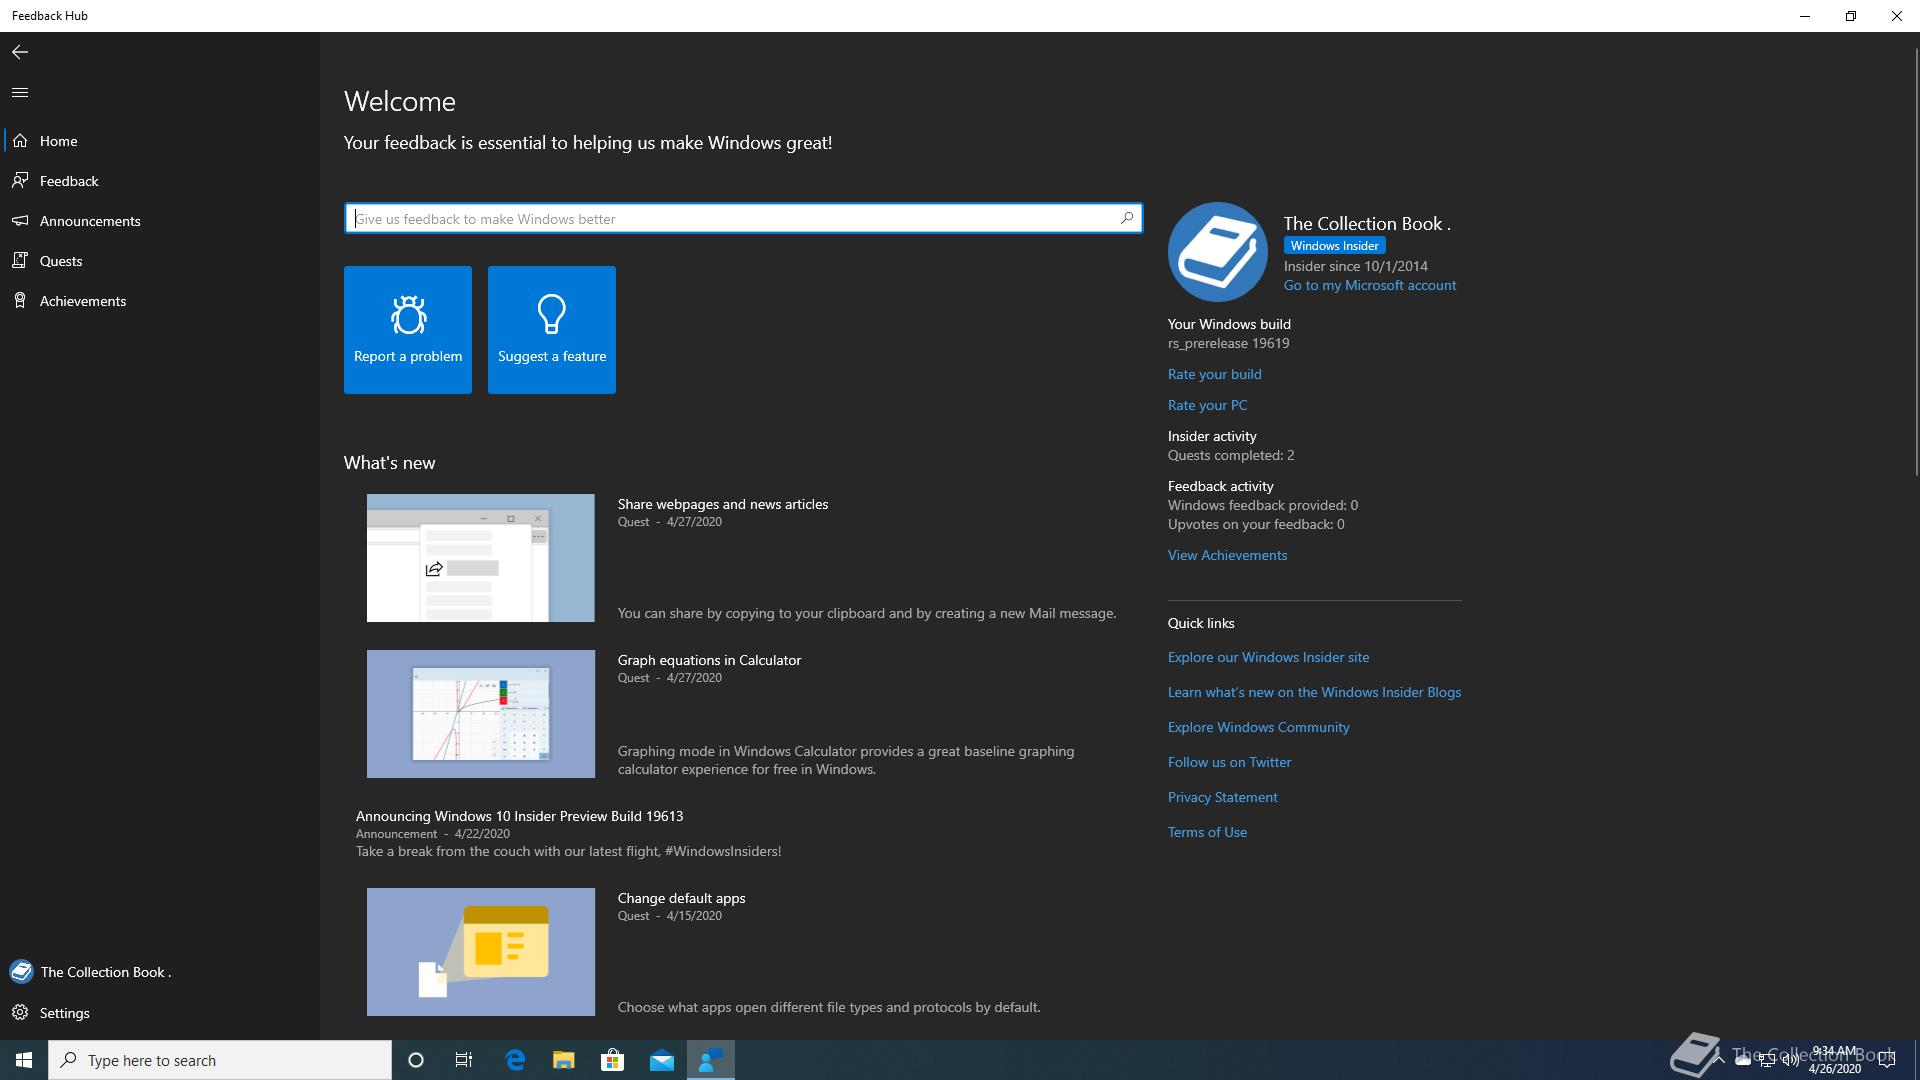
Task: Click the taskbar search box
Action: pyautogui.click(x=220, y=1060)
